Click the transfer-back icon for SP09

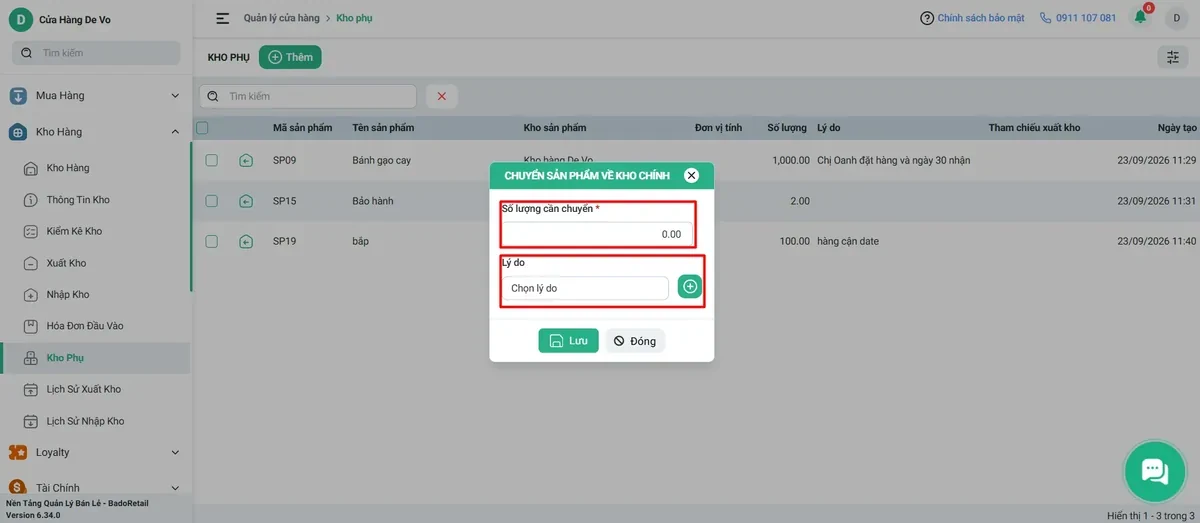point(246,160)
